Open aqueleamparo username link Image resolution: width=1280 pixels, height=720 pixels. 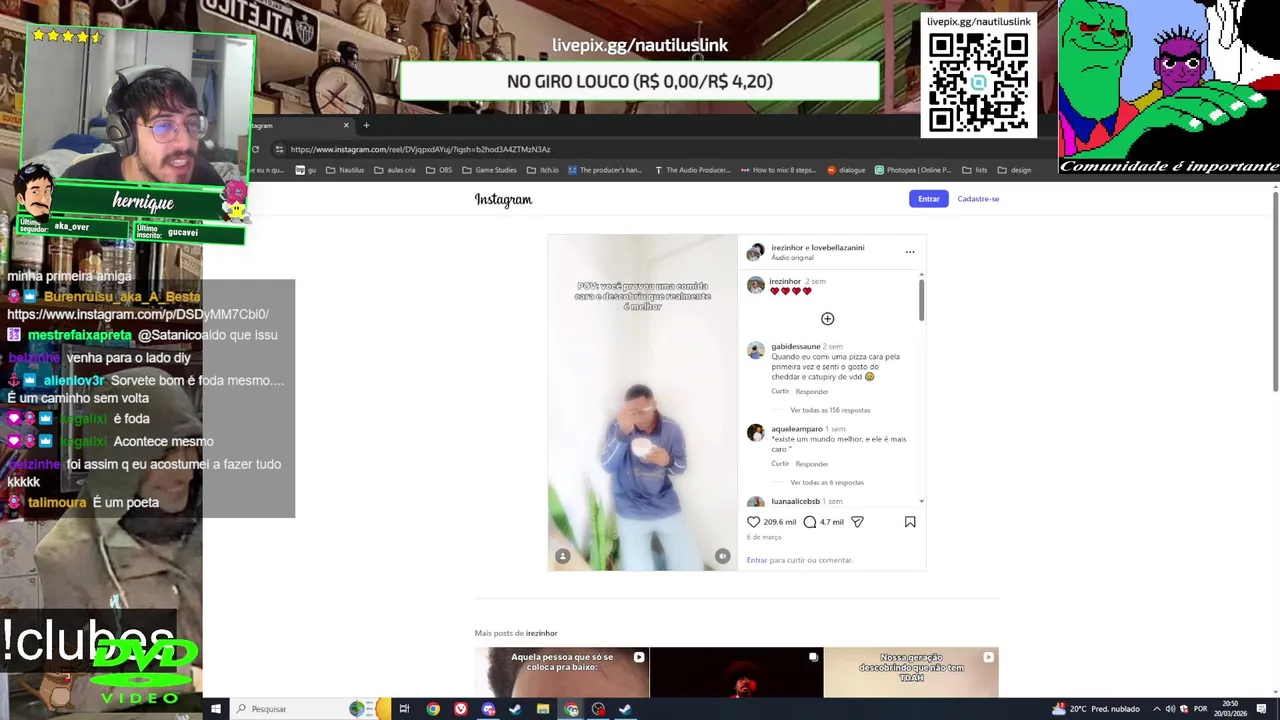(797, 429)
